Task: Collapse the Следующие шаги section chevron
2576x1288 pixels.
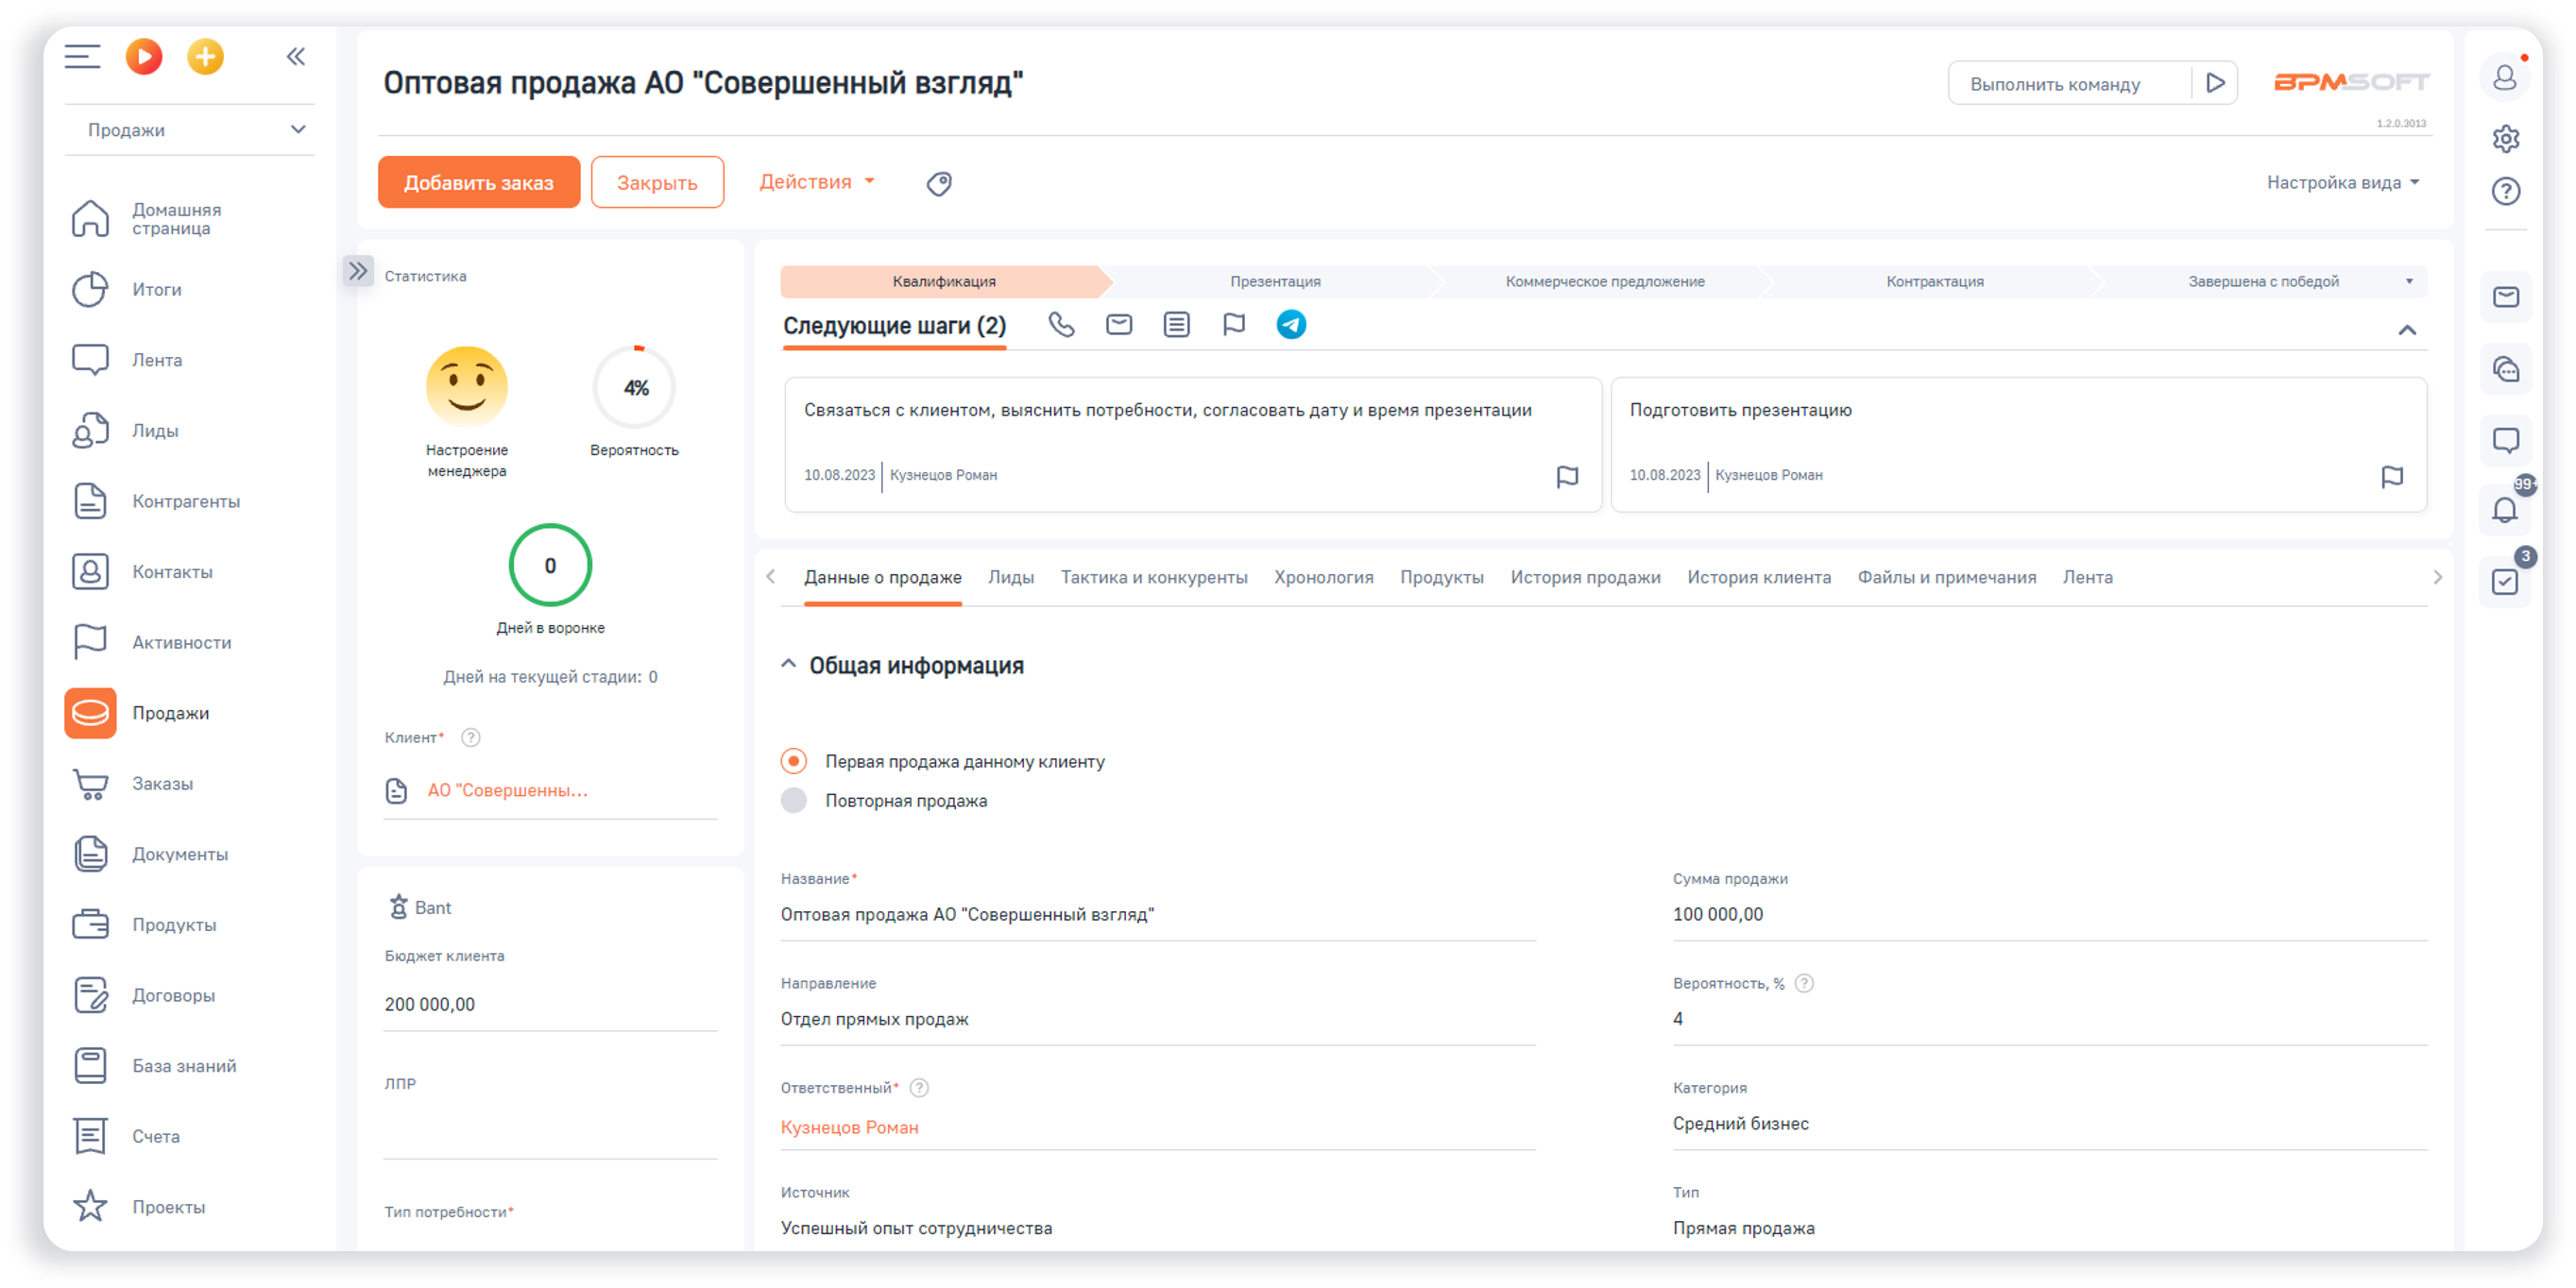Action: click(2407, 330)
